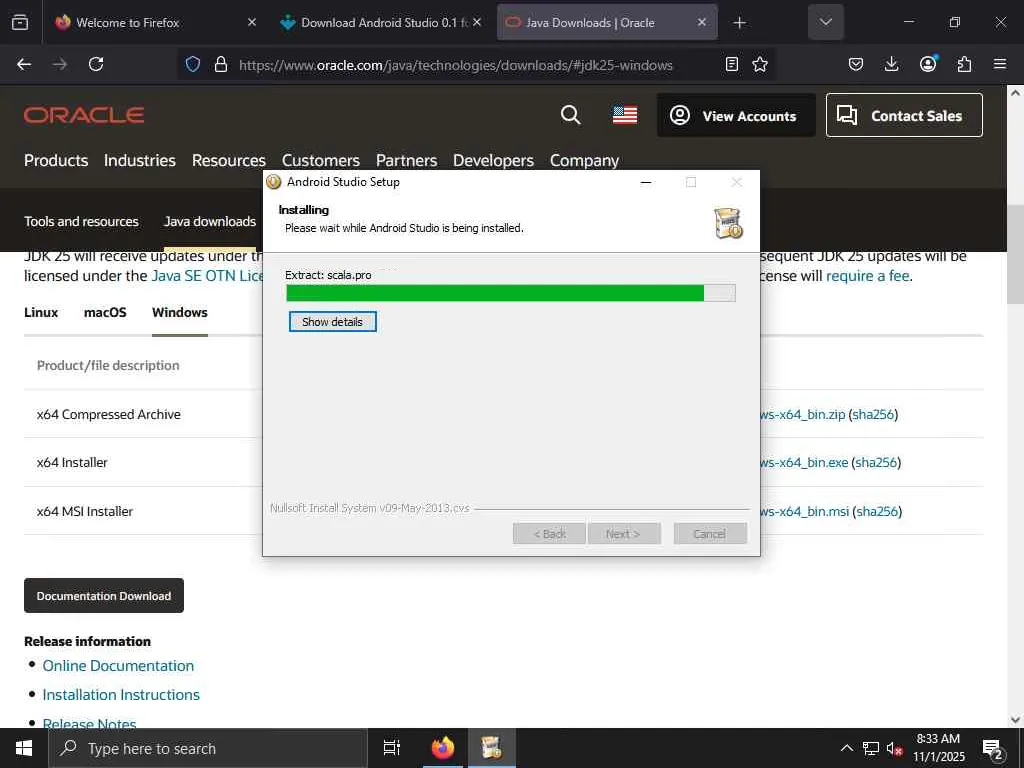Select US flag country selector
Image resolution: width=1024 pixels, height=768 pixels.
pos(625,115)
